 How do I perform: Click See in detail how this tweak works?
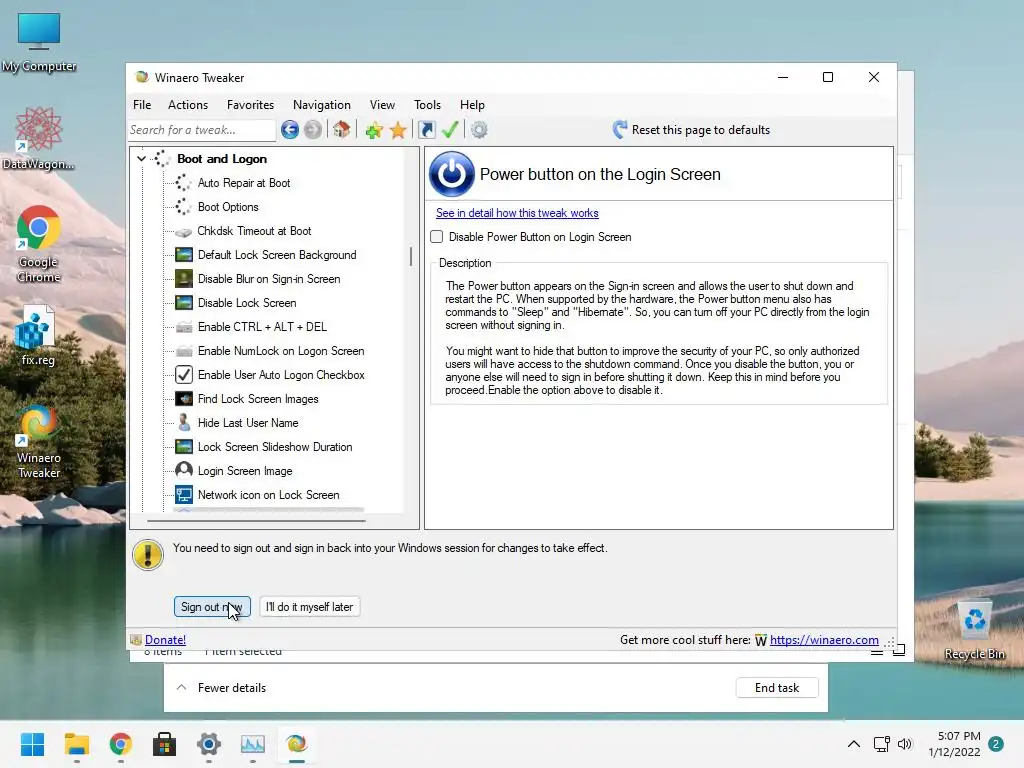(x=517, y=213)
